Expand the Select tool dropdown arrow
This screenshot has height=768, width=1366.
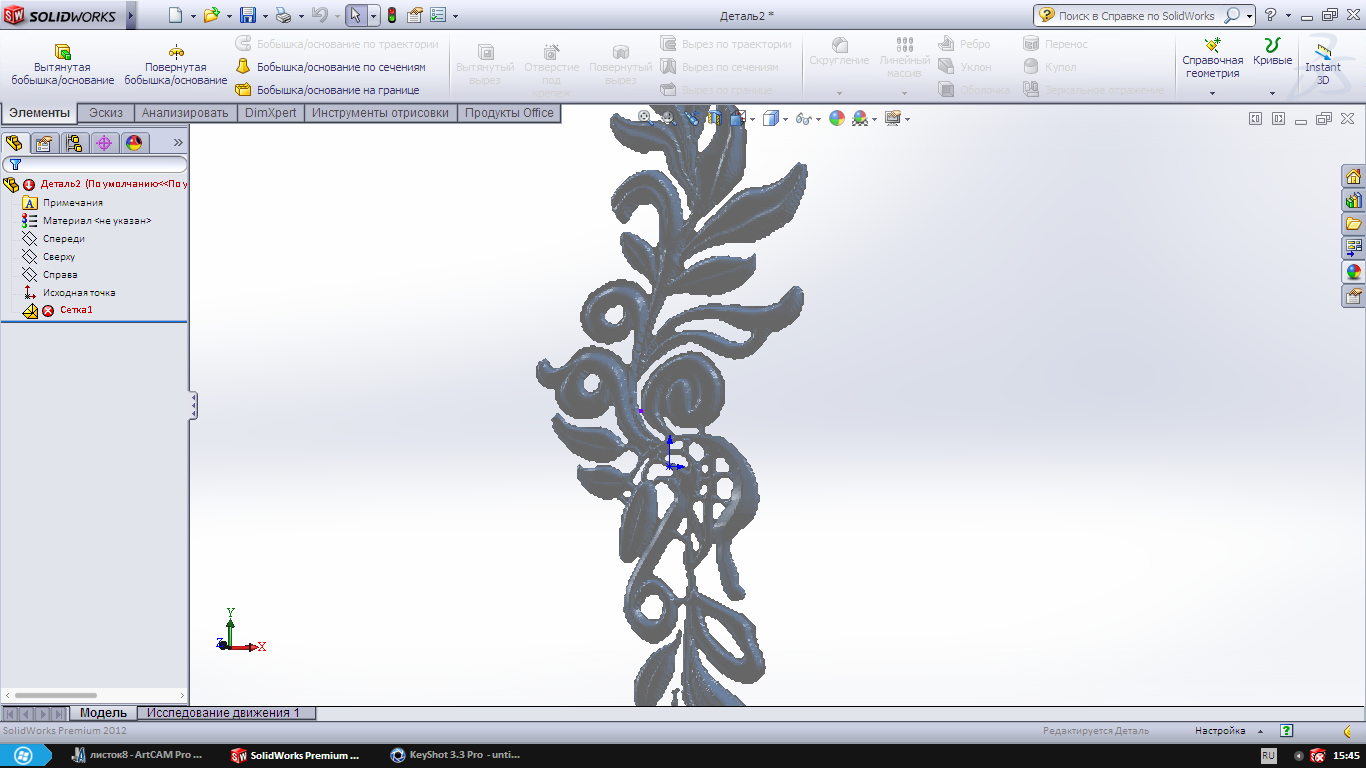tap(373, 16)
